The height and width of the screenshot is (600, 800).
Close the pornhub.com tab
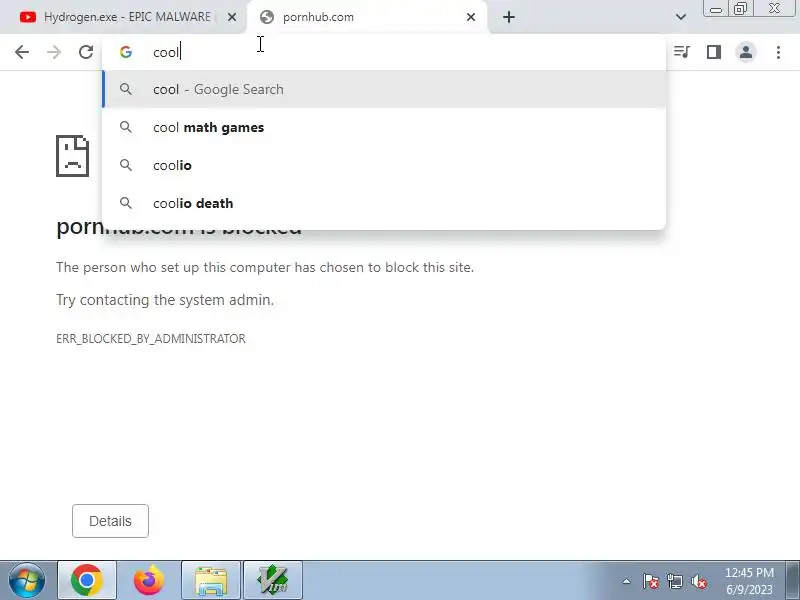pos(471,17)
